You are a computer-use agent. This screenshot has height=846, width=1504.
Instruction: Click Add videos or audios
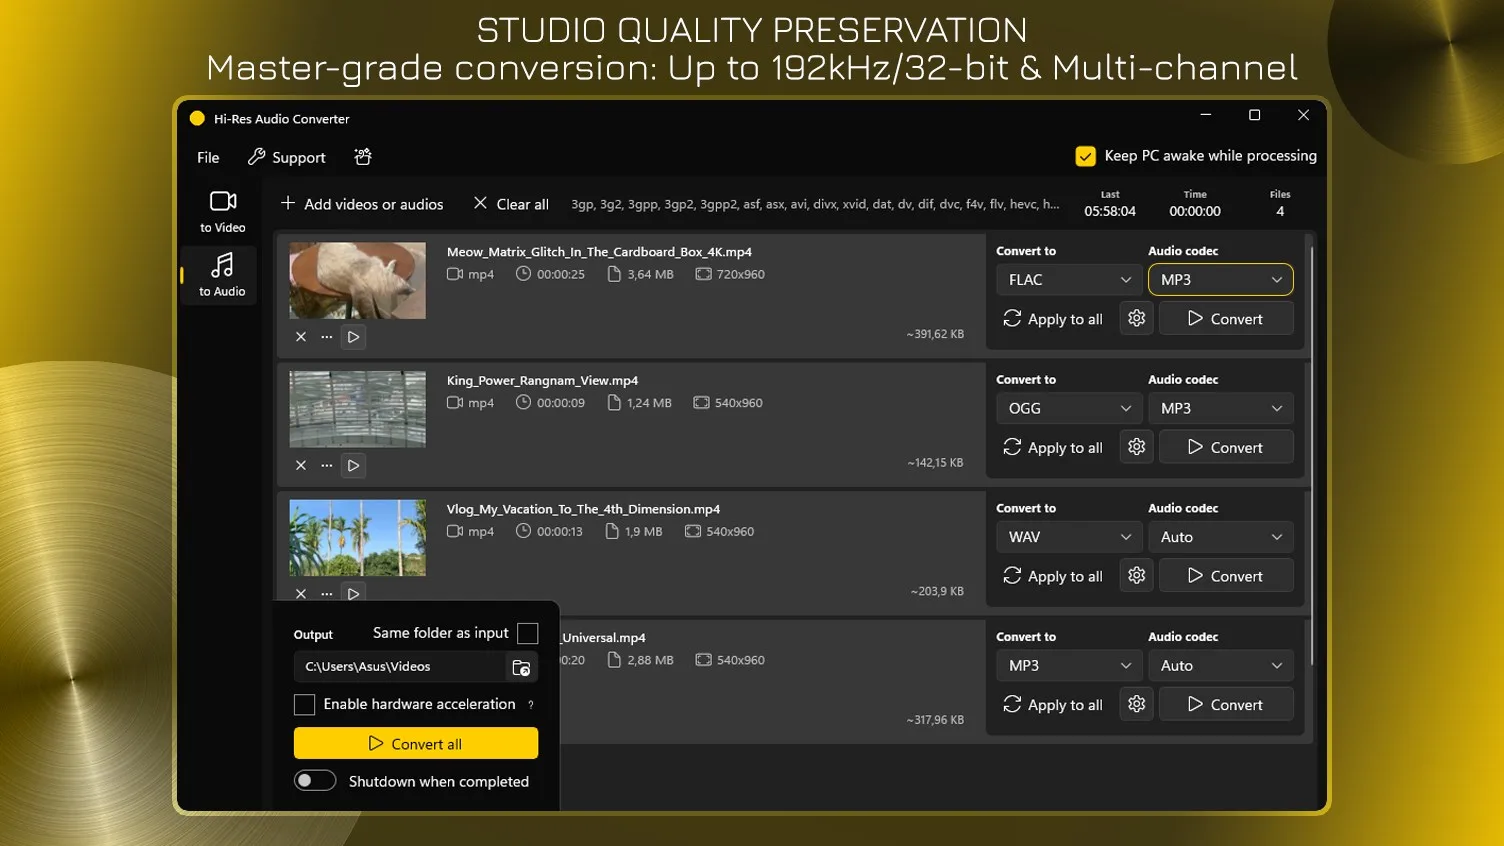[x=362, y=204]
